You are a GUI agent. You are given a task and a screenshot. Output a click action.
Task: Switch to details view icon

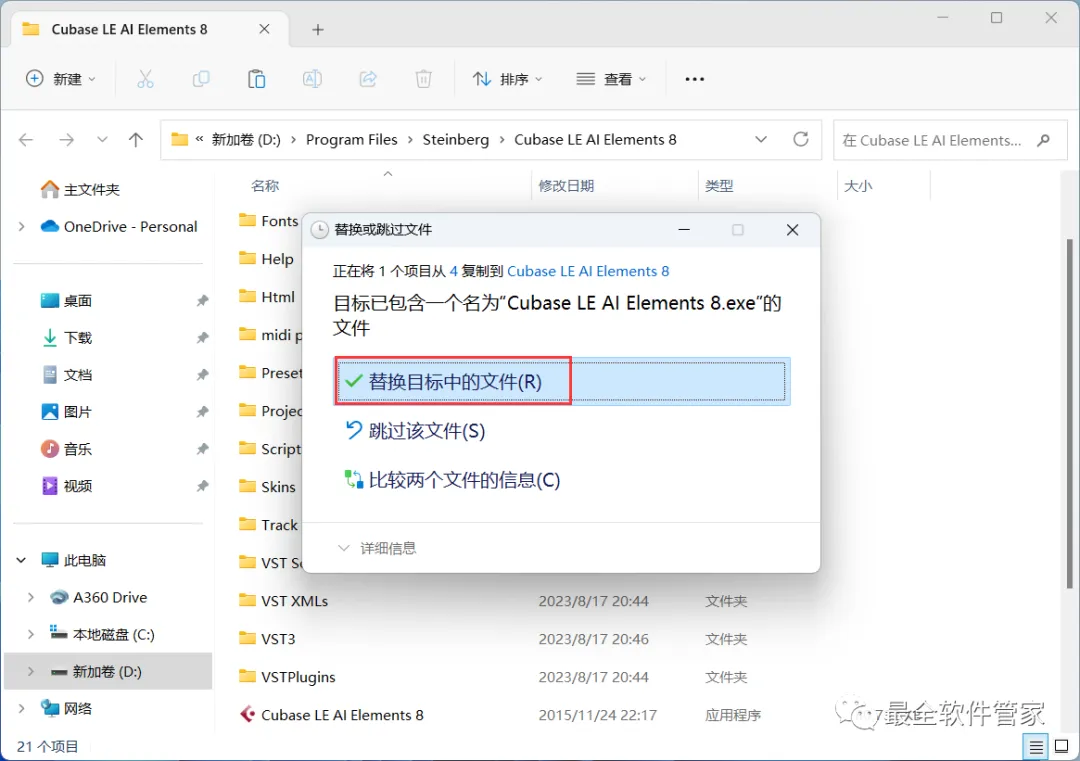coord(1035,747)
